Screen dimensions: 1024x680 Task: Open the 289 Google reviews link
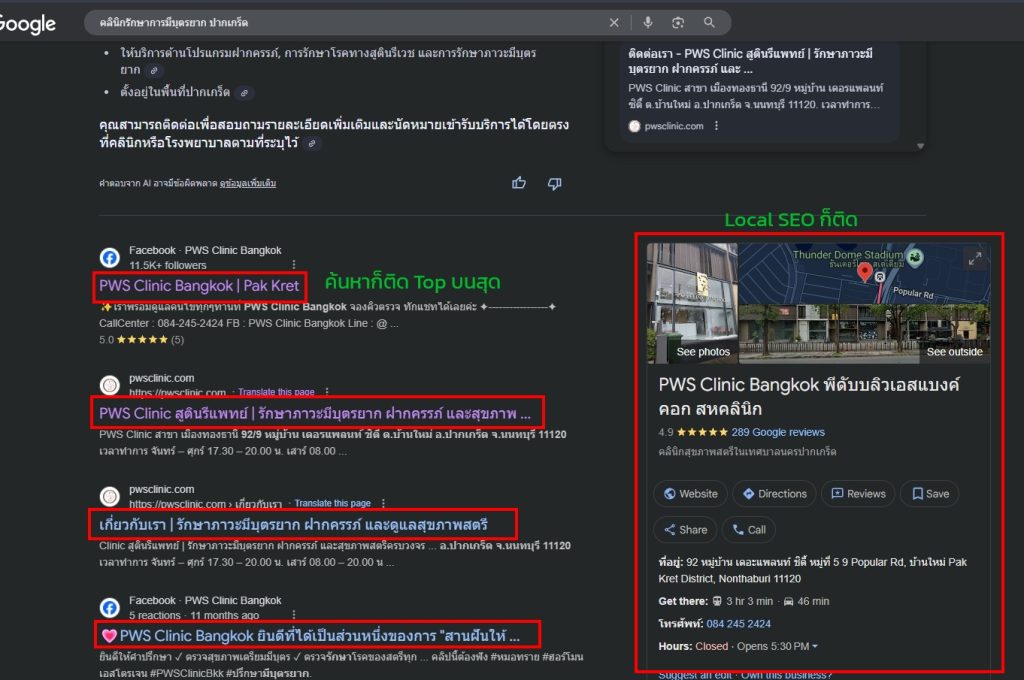778,432
